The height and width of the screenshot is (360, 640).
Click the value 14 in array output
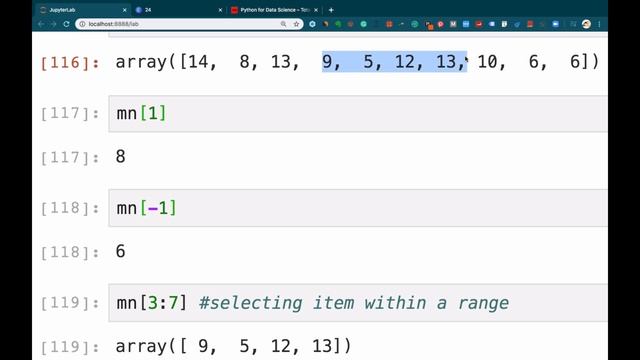click(198, 62)
